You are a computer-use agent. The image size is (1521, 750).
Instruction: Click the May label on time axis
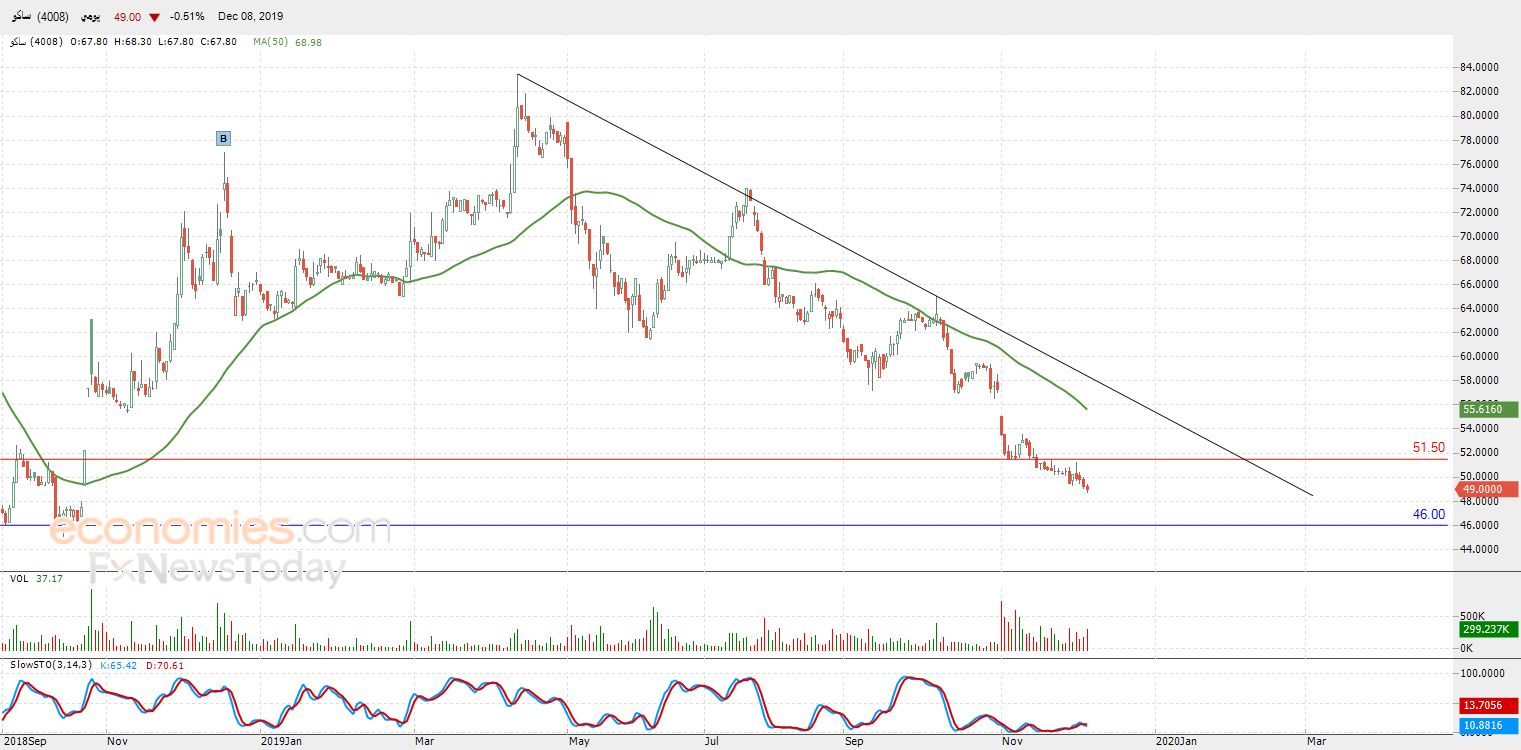click(578, 741)
